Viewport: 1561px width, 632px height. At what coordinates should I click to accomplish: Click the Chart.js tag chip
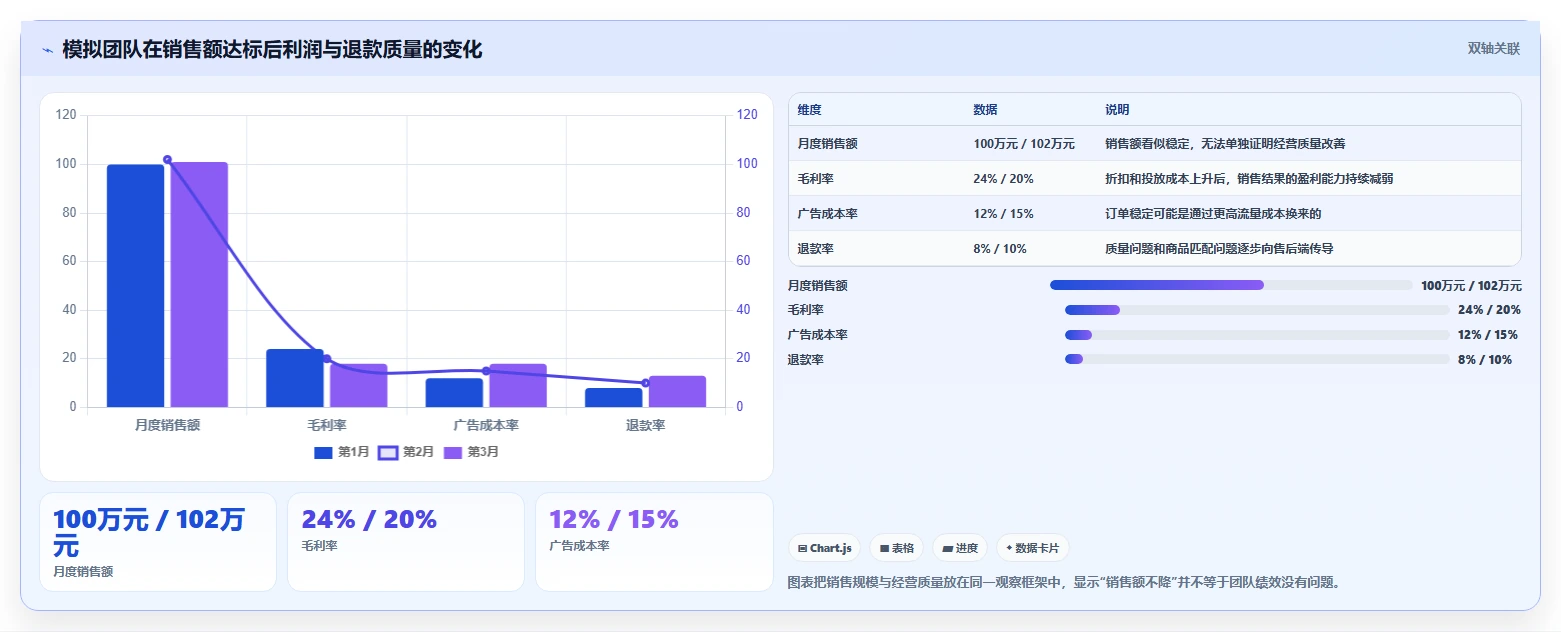click(824, 548)
